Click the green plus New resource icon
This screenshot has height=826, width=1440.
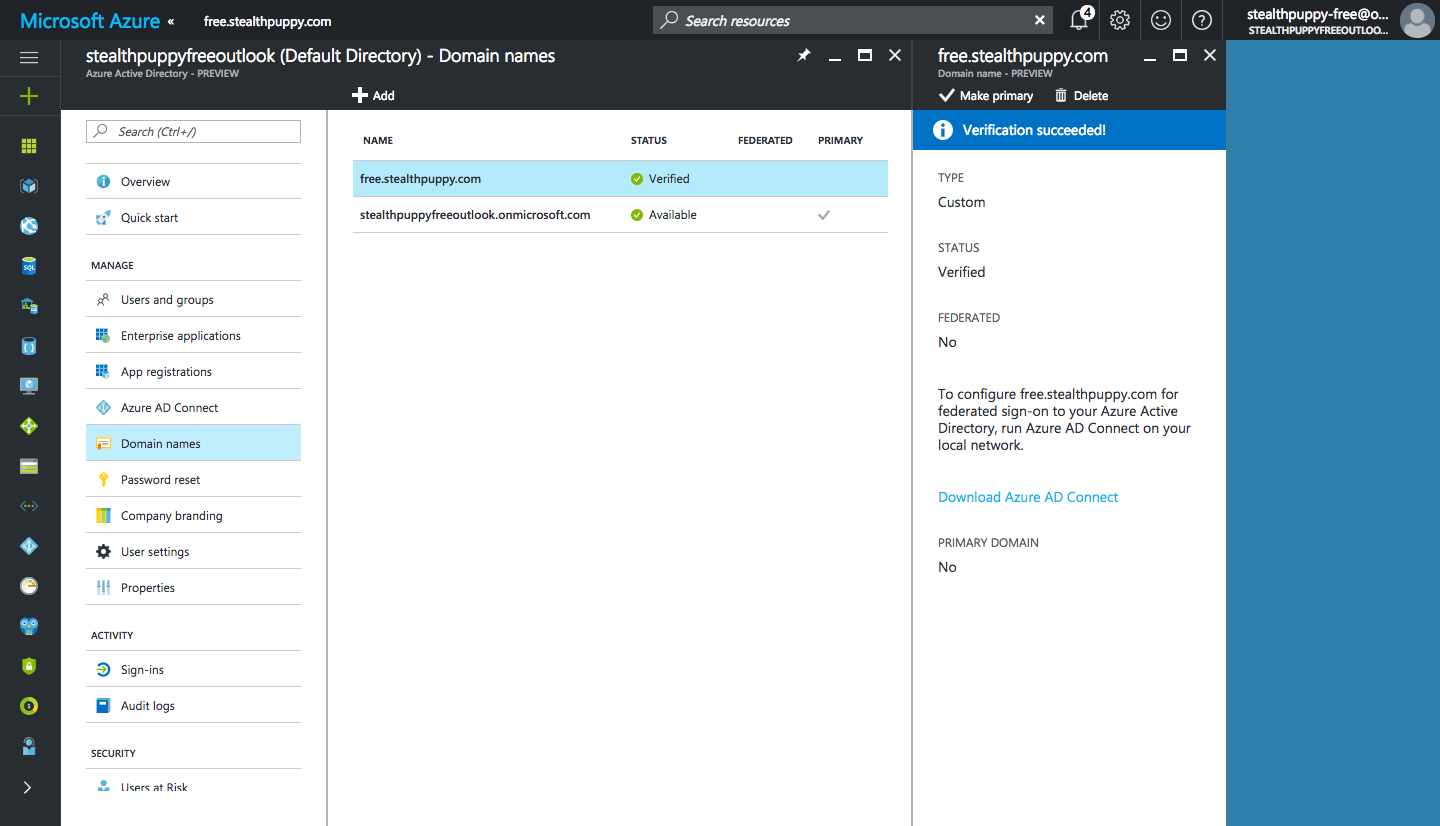click(x=29, y=96)
